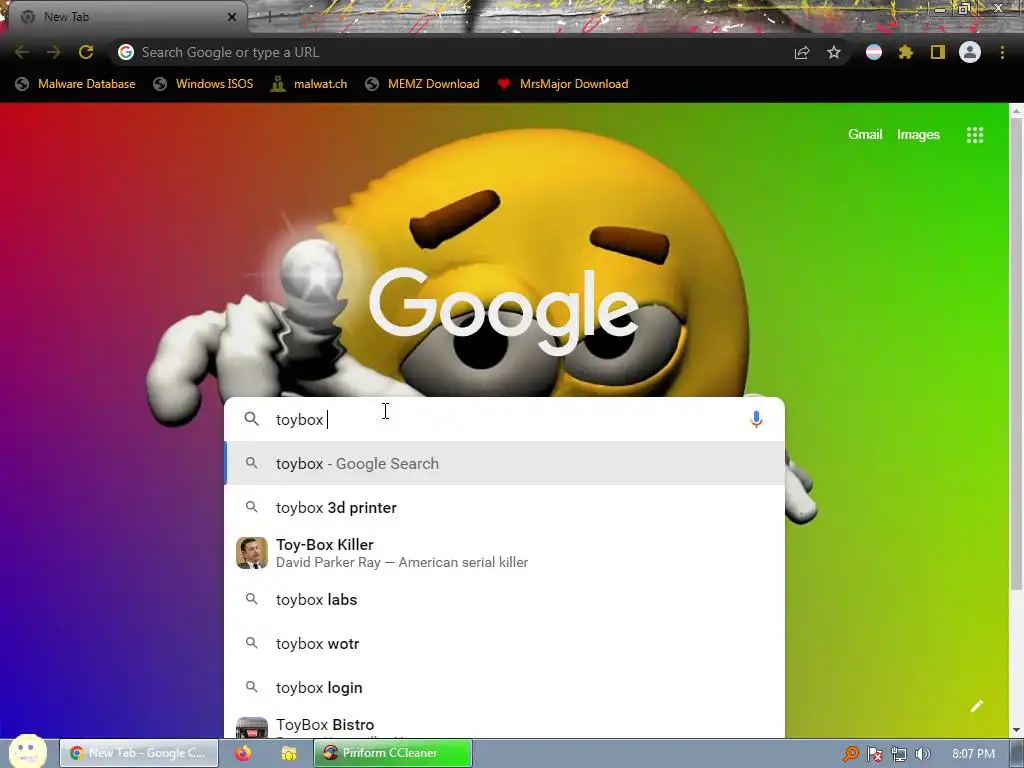Open the Action Center flag tray icon

[874, 754]
